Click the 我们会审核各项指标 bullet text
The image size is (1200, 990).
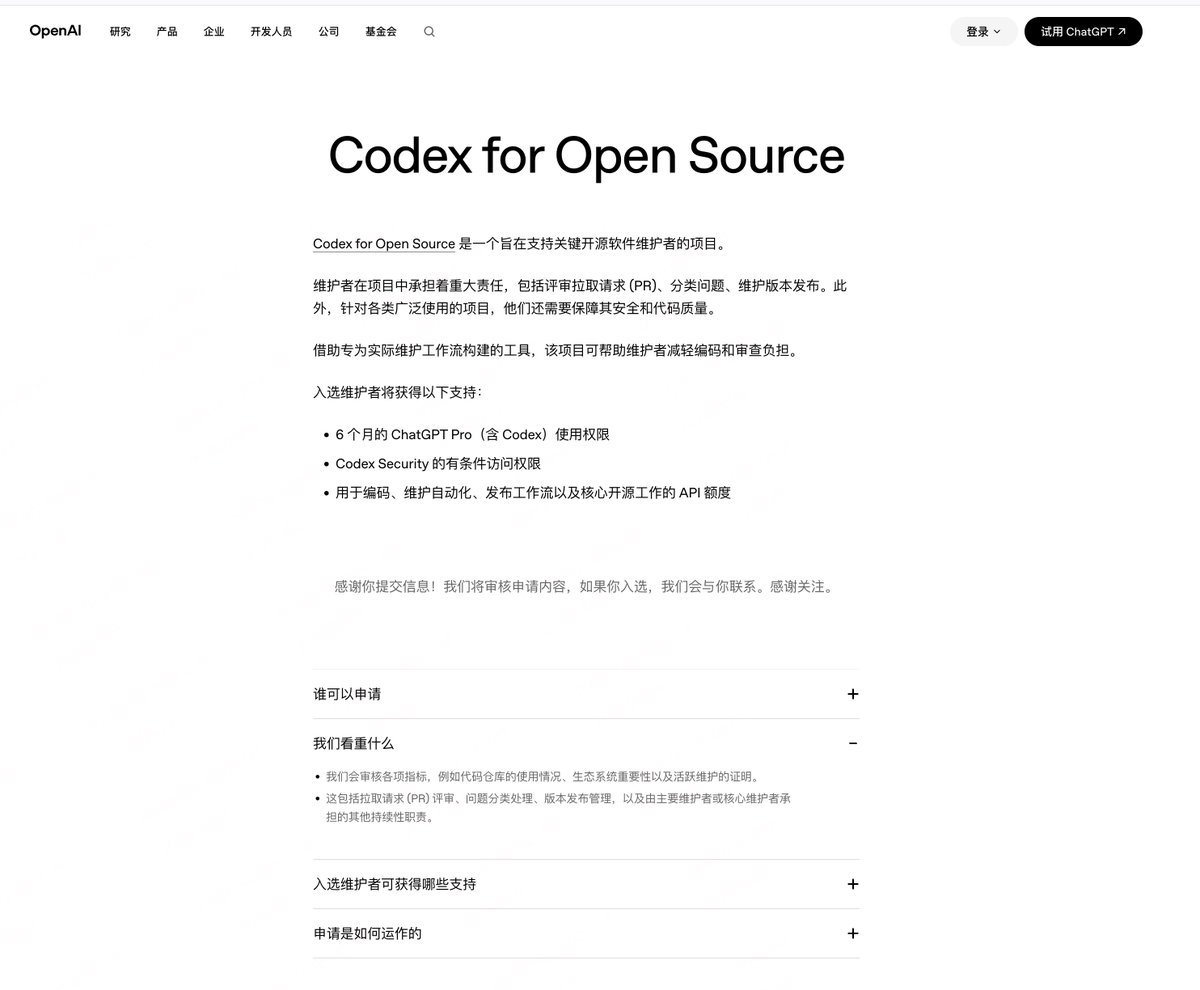coord(543,776)
